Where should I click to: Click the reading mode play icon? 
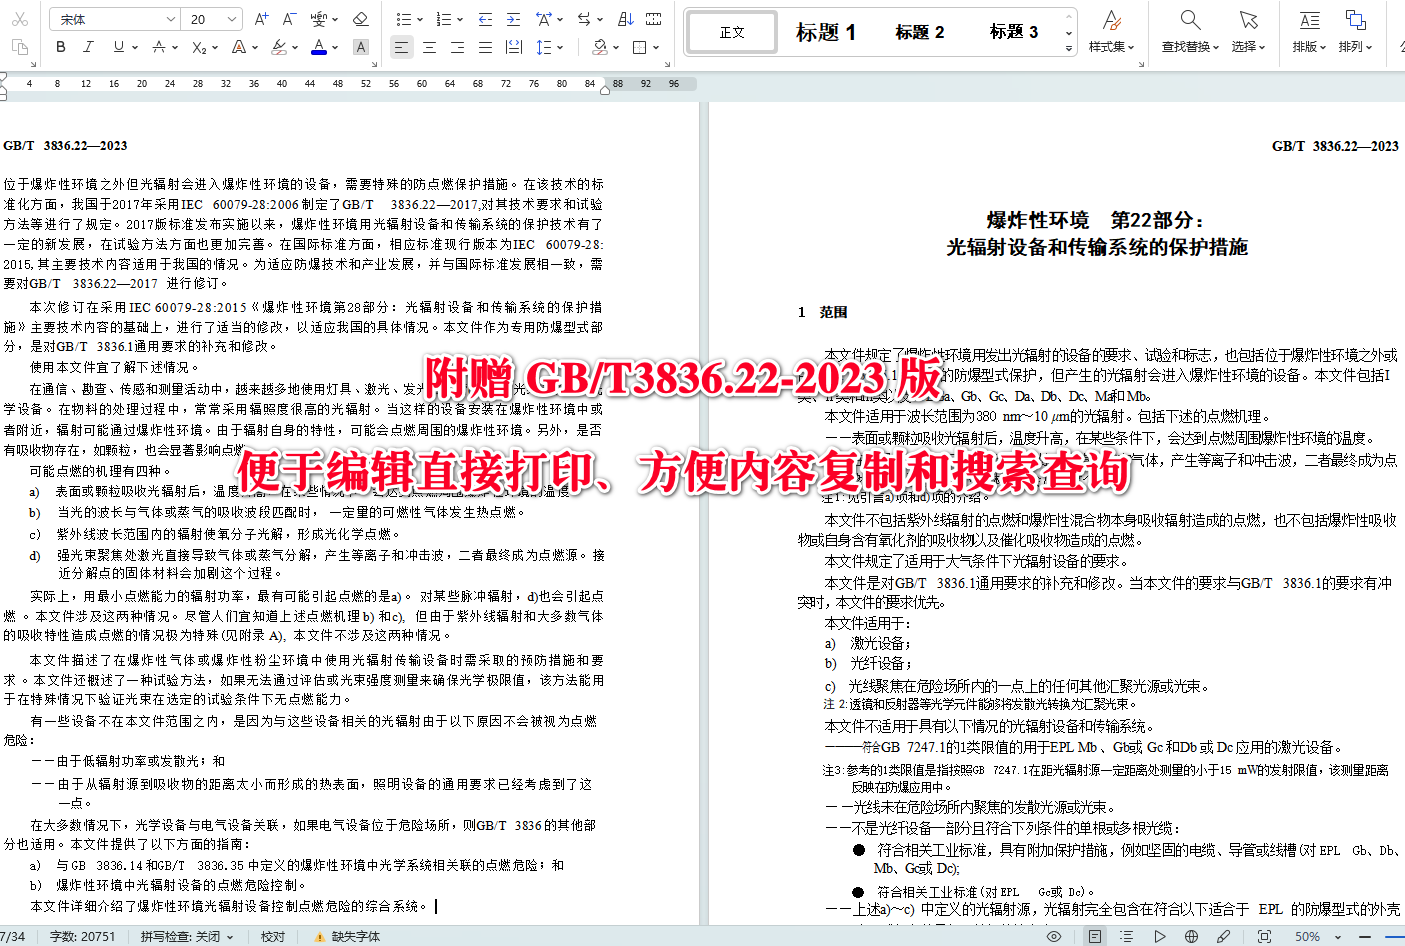[x=1159, y=937]
